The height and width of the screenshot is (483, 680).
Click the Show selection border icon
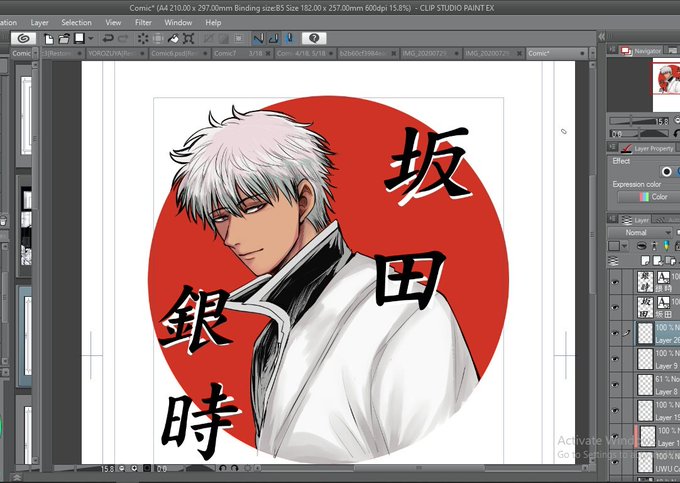[239, 39]
